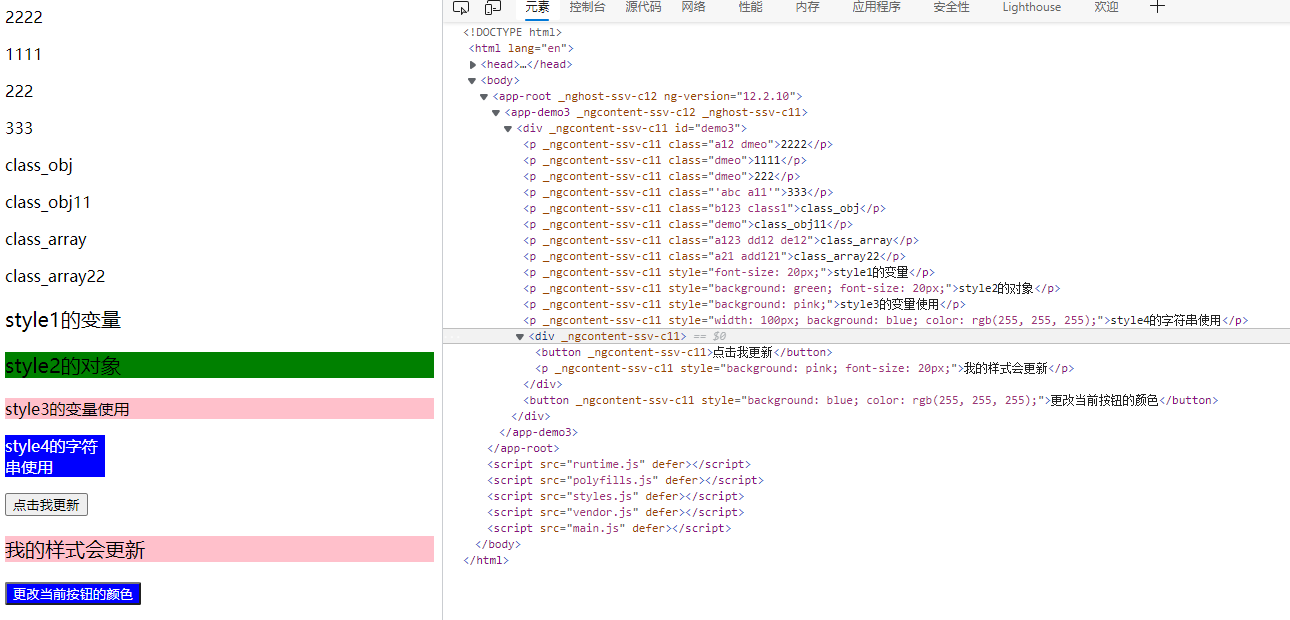Image resolution: width=1290 pixels, height=620 pixels.
Task: Select the p element with class b123 class1
Action: click(x=704, y=208)
